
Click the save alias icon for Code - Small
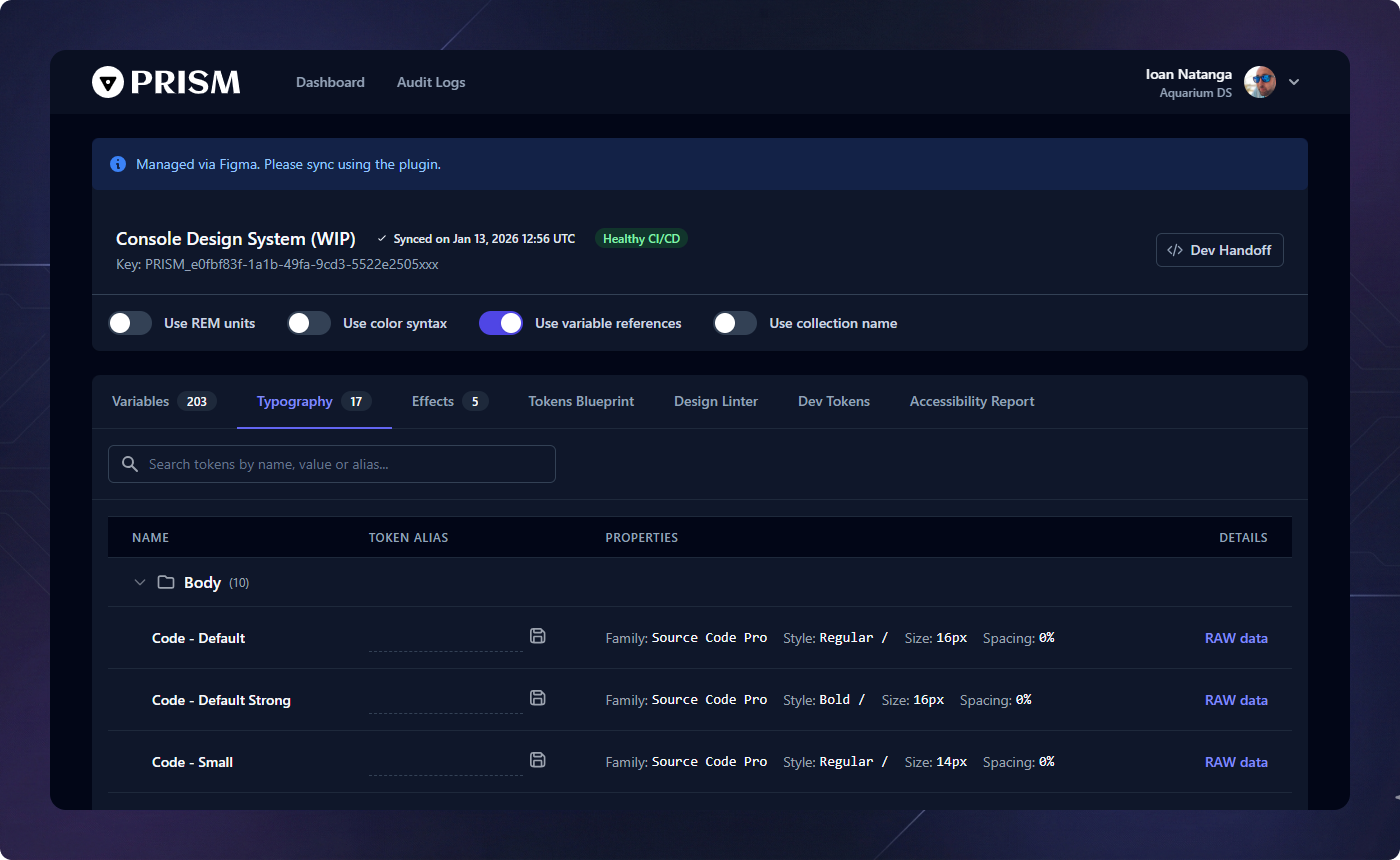tap(538, 760)
